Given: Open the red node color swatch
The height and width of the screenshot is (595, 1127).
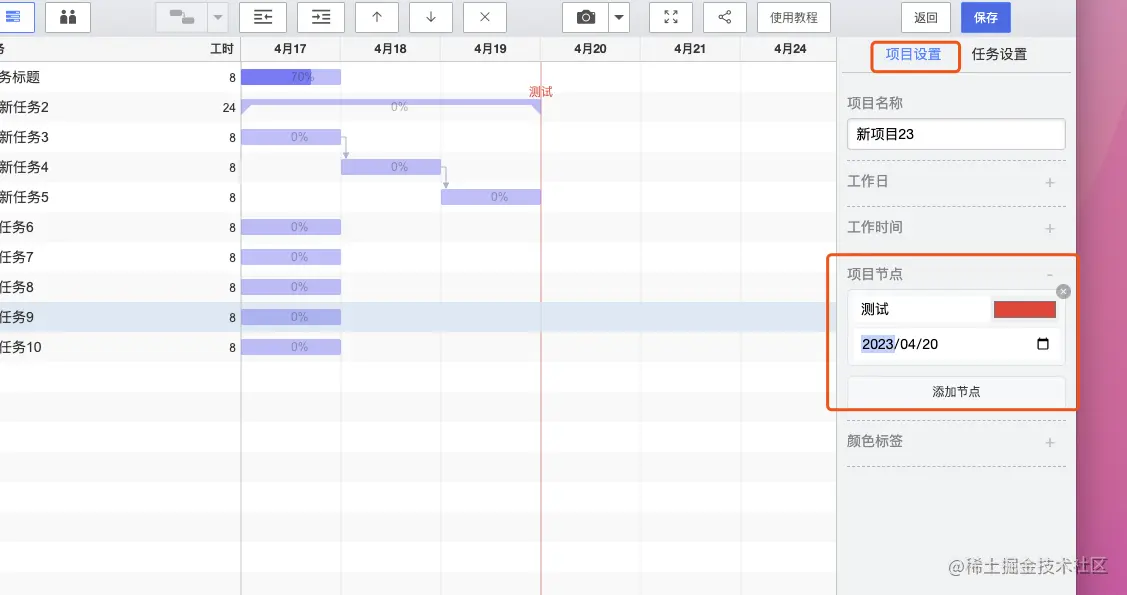Looking at the screenshot, I should (1024, 310).
